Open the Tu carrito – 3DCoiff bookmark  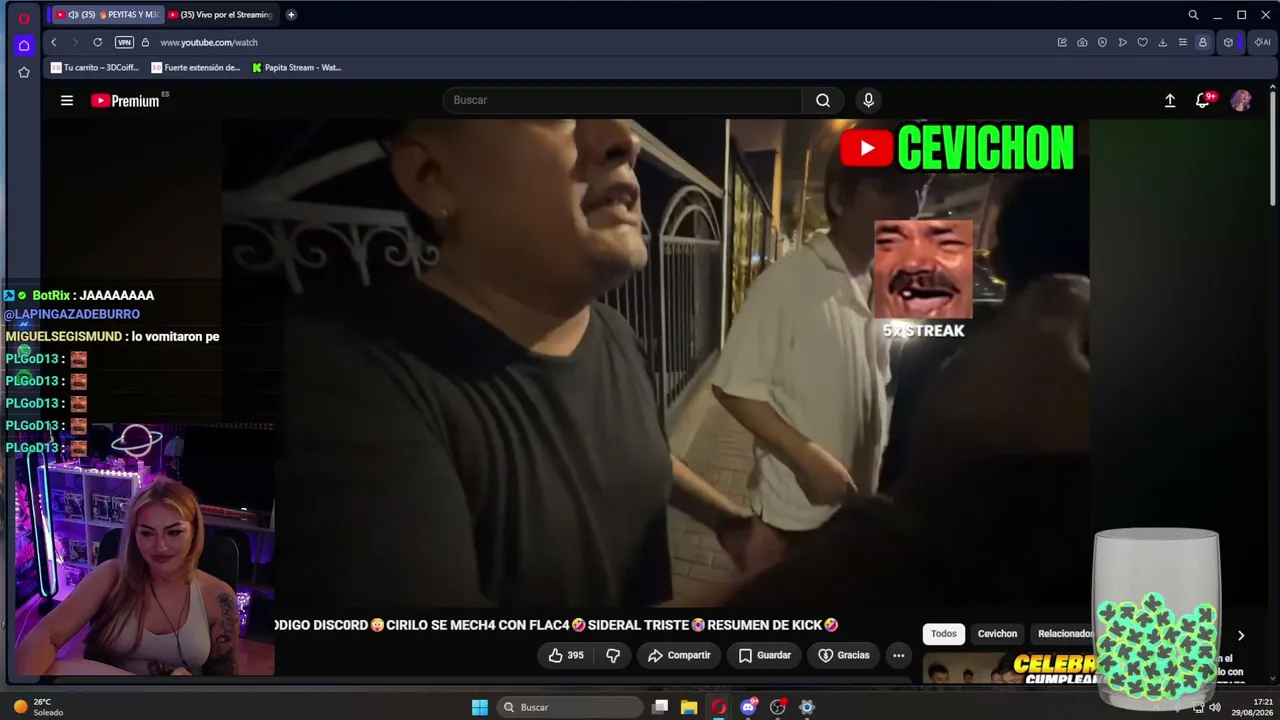(95, 68)
